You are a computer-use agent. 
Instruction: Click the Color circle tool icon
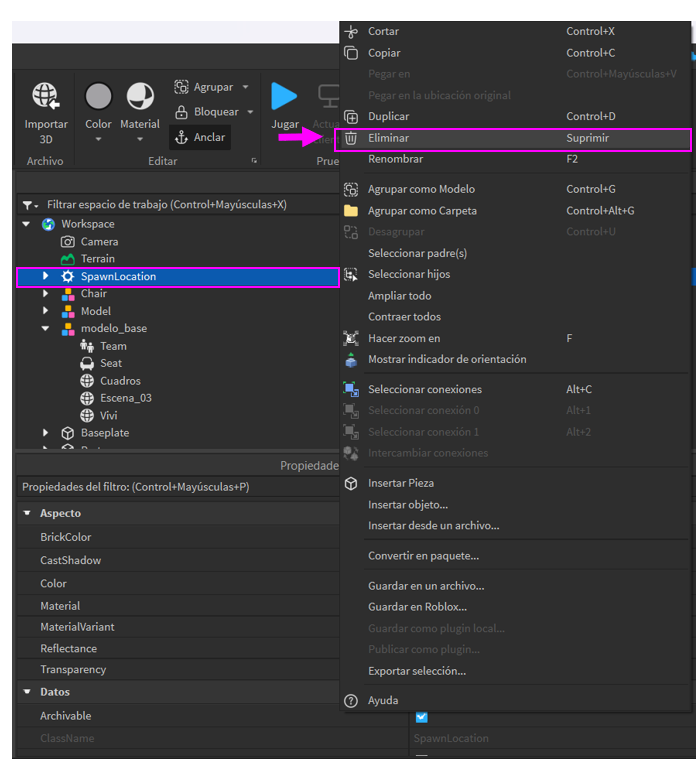(98, 96)
